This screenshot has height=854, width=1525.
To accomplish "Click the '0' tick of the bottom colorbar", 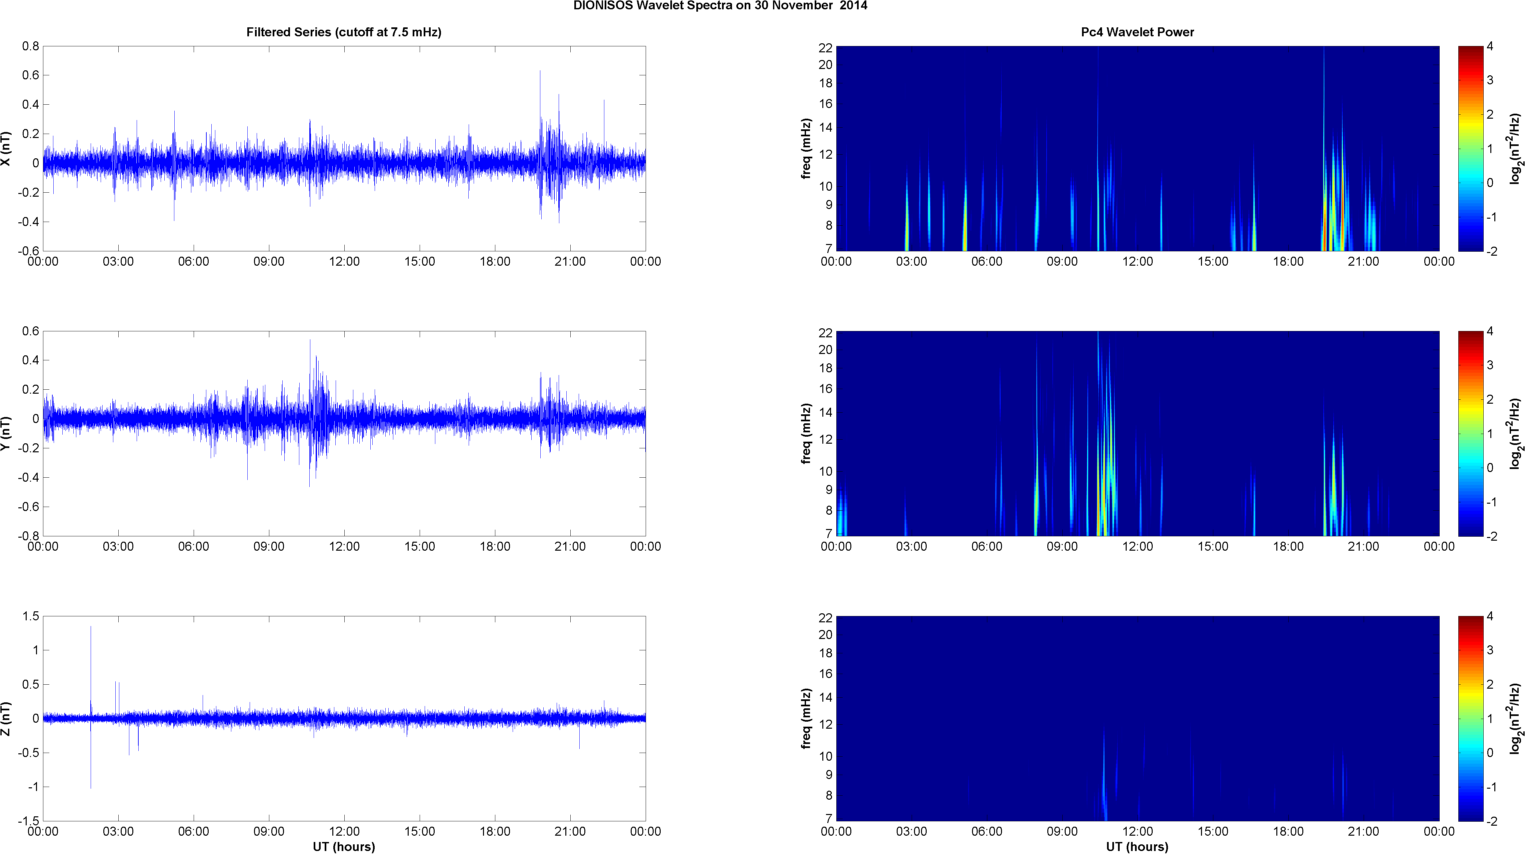I will (x=1490, y=752).
